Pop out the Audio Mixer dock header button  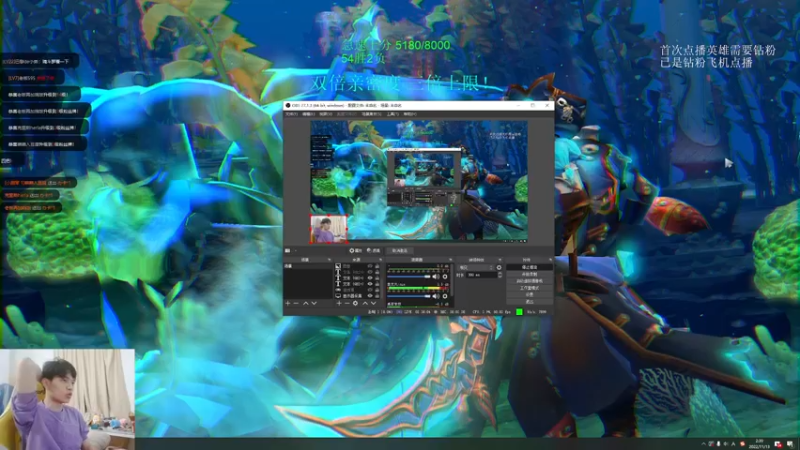451,260
